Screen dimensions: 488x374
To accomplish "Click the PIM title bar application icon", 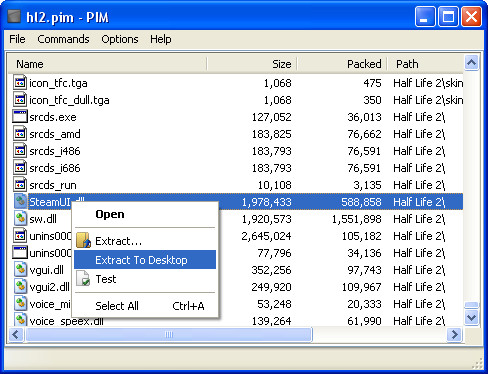I will click(14, 17).
